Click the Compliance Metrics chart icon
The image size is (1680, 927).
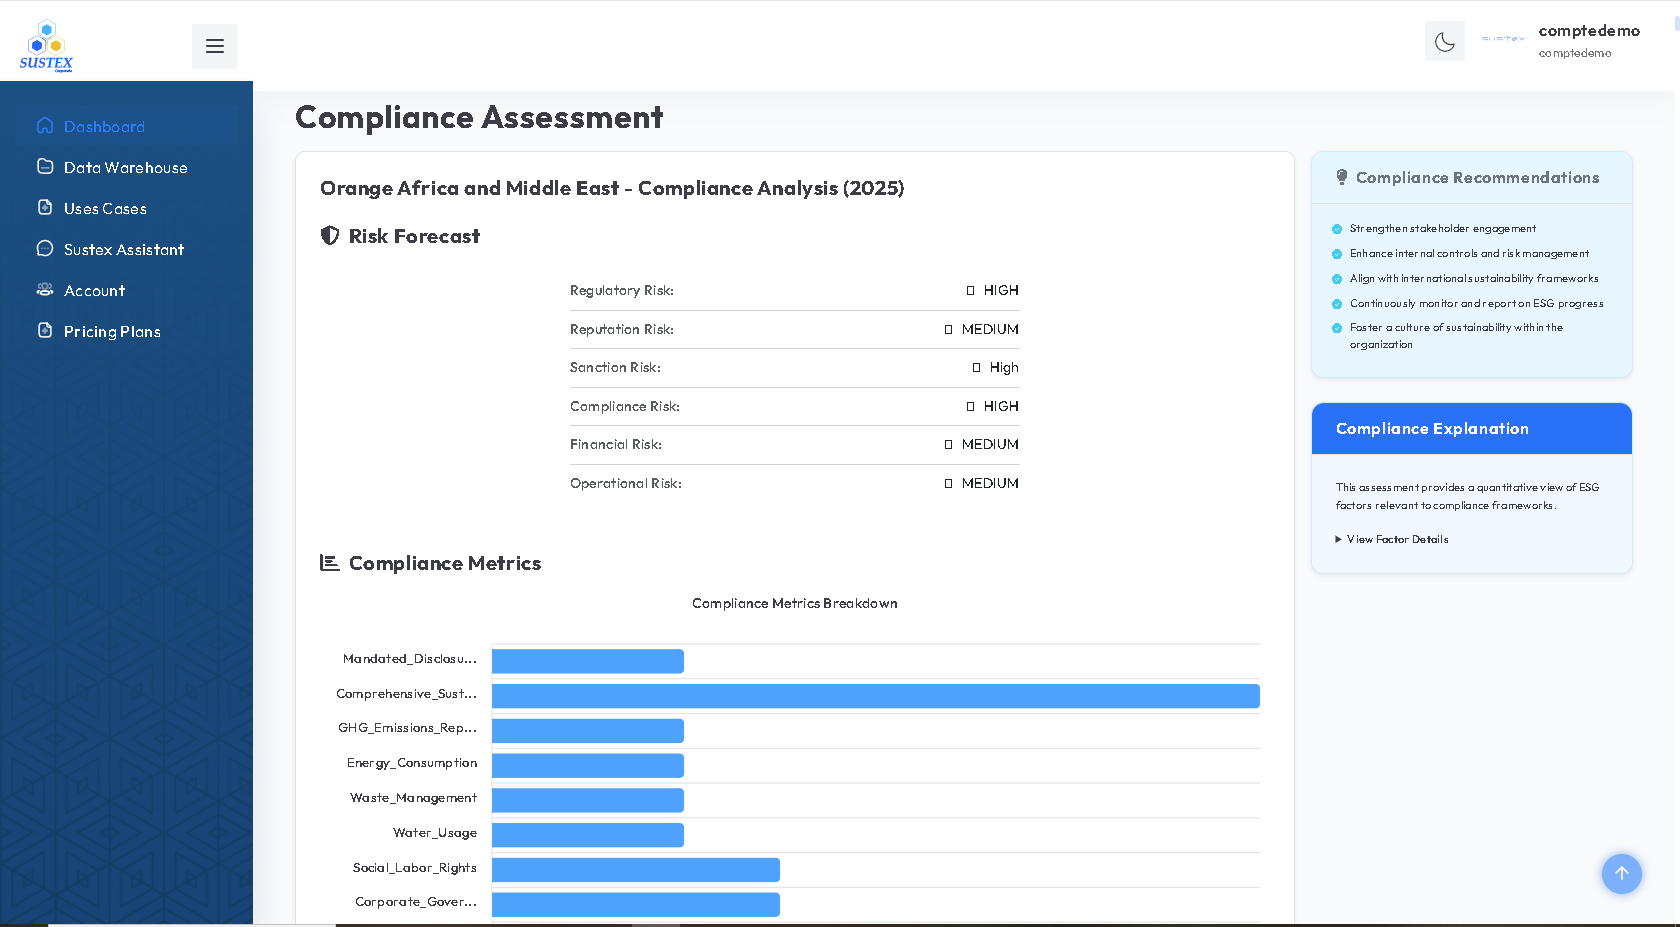330,562
